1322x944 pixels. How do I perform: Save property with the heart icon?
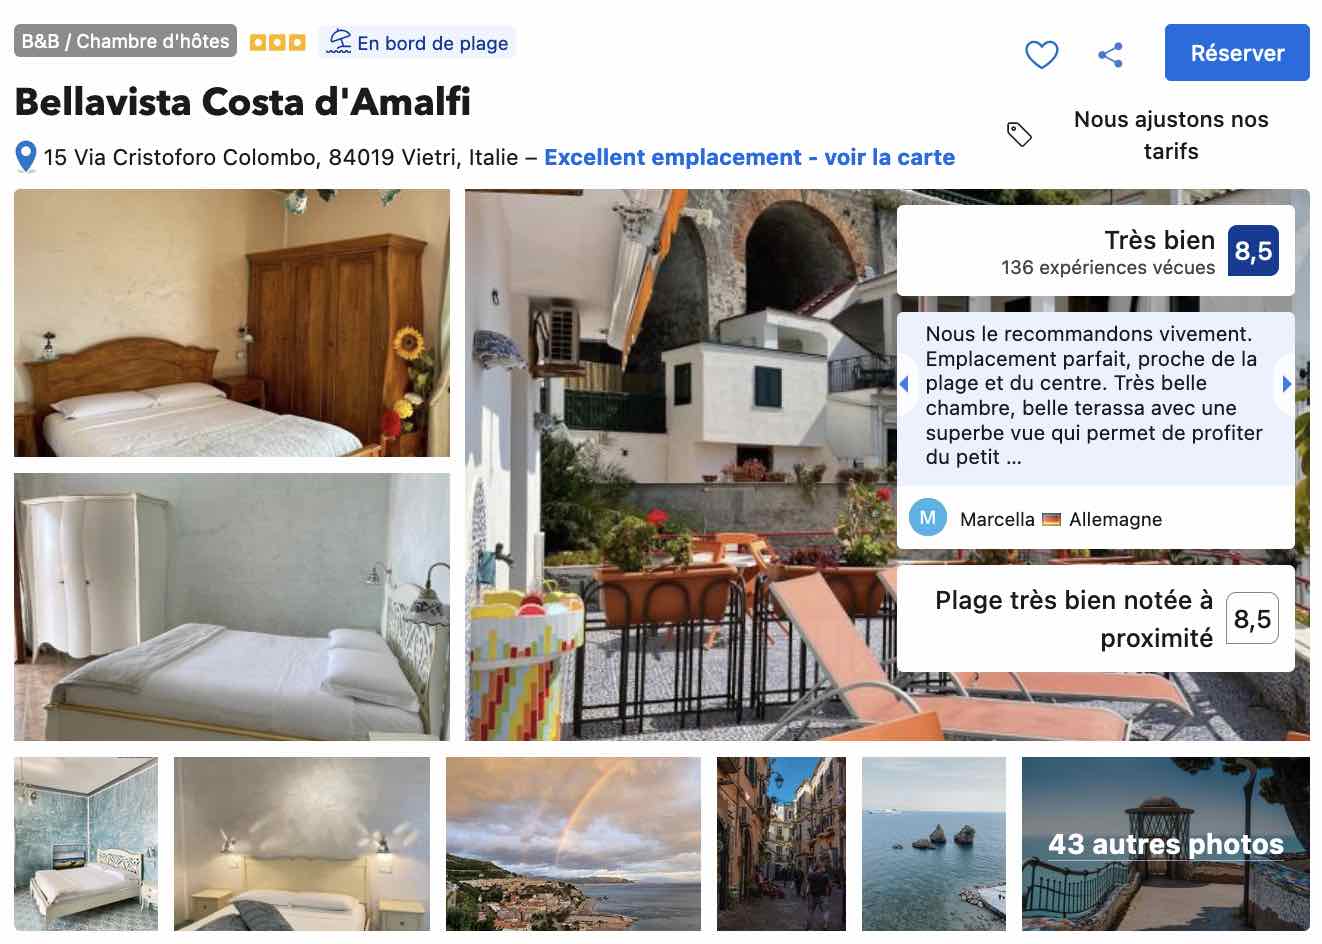[x=1041, y=54]
